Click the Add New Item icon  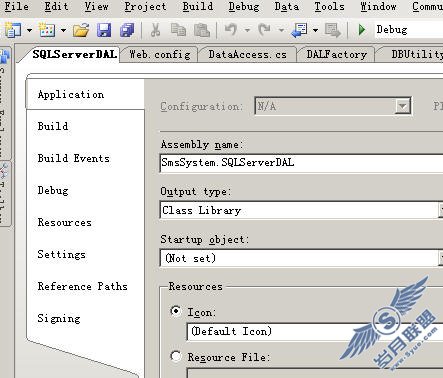pos(47,30)
